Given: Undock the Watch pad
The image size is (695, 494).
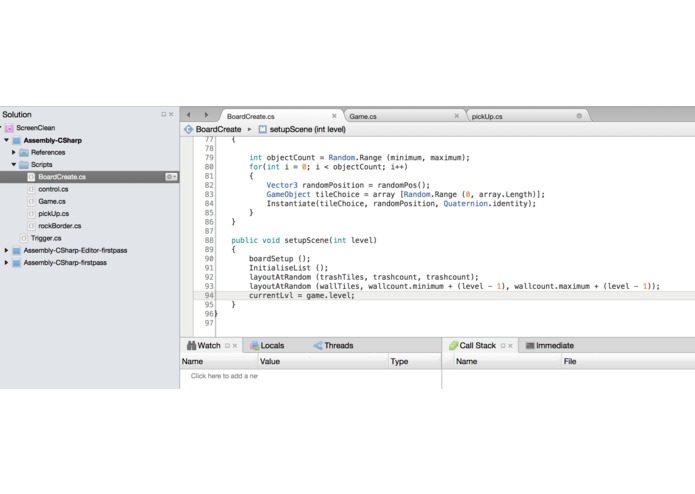Looking at the screenshot, I should tap(227, 346).
